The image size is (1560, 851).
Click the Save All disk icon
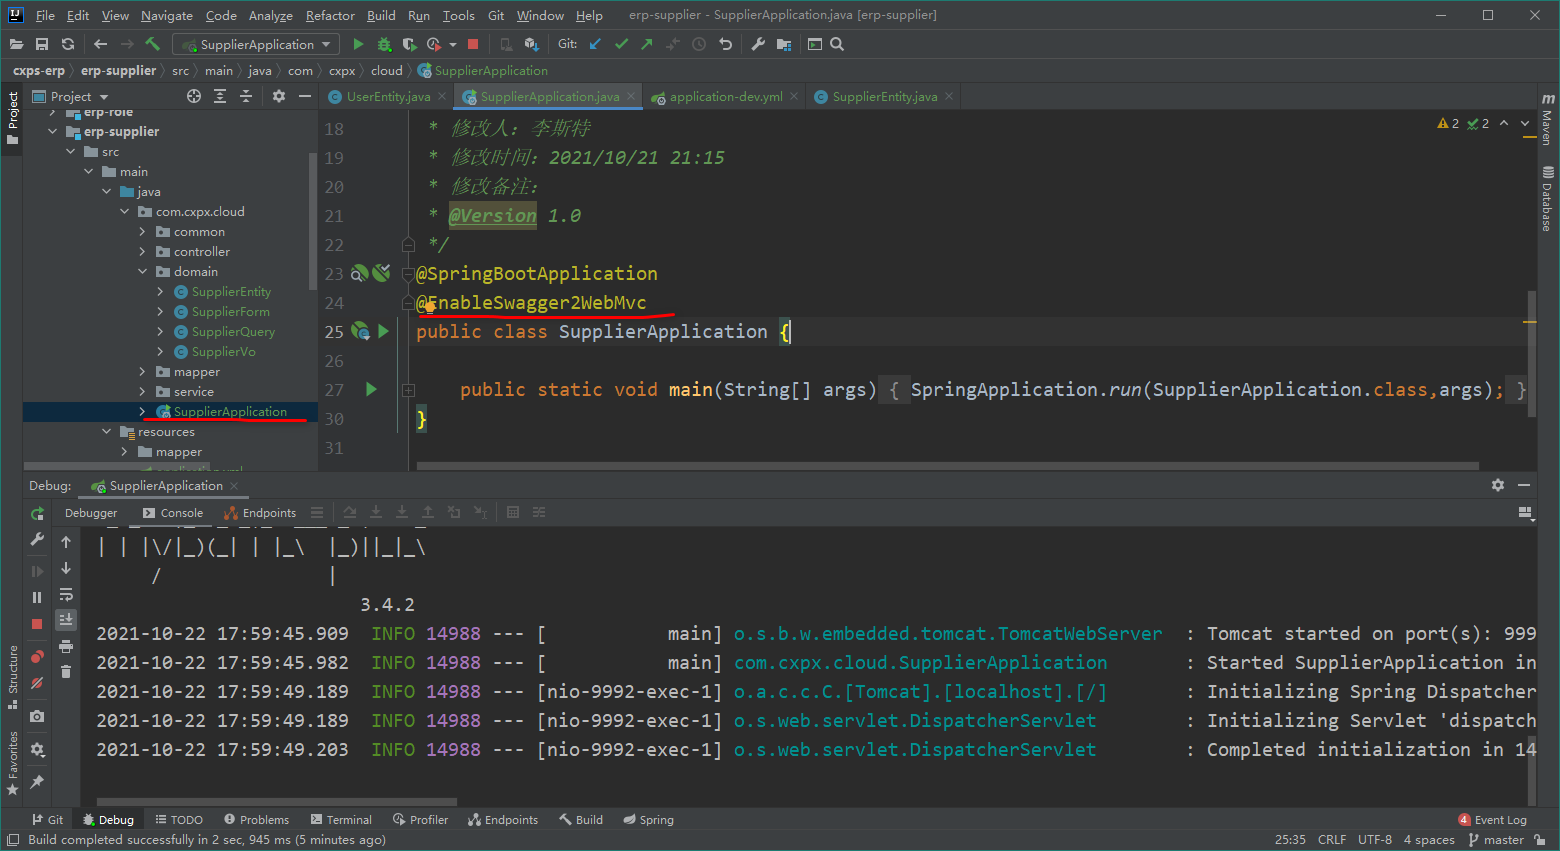[x=42, y=44]
